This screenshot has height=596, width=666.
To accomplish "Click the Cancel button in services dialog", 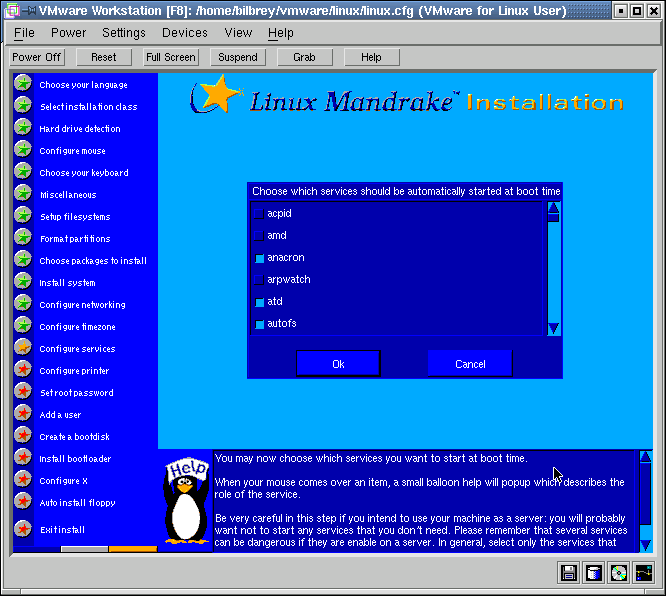I will pyautogui.click(x=470, y=364).
